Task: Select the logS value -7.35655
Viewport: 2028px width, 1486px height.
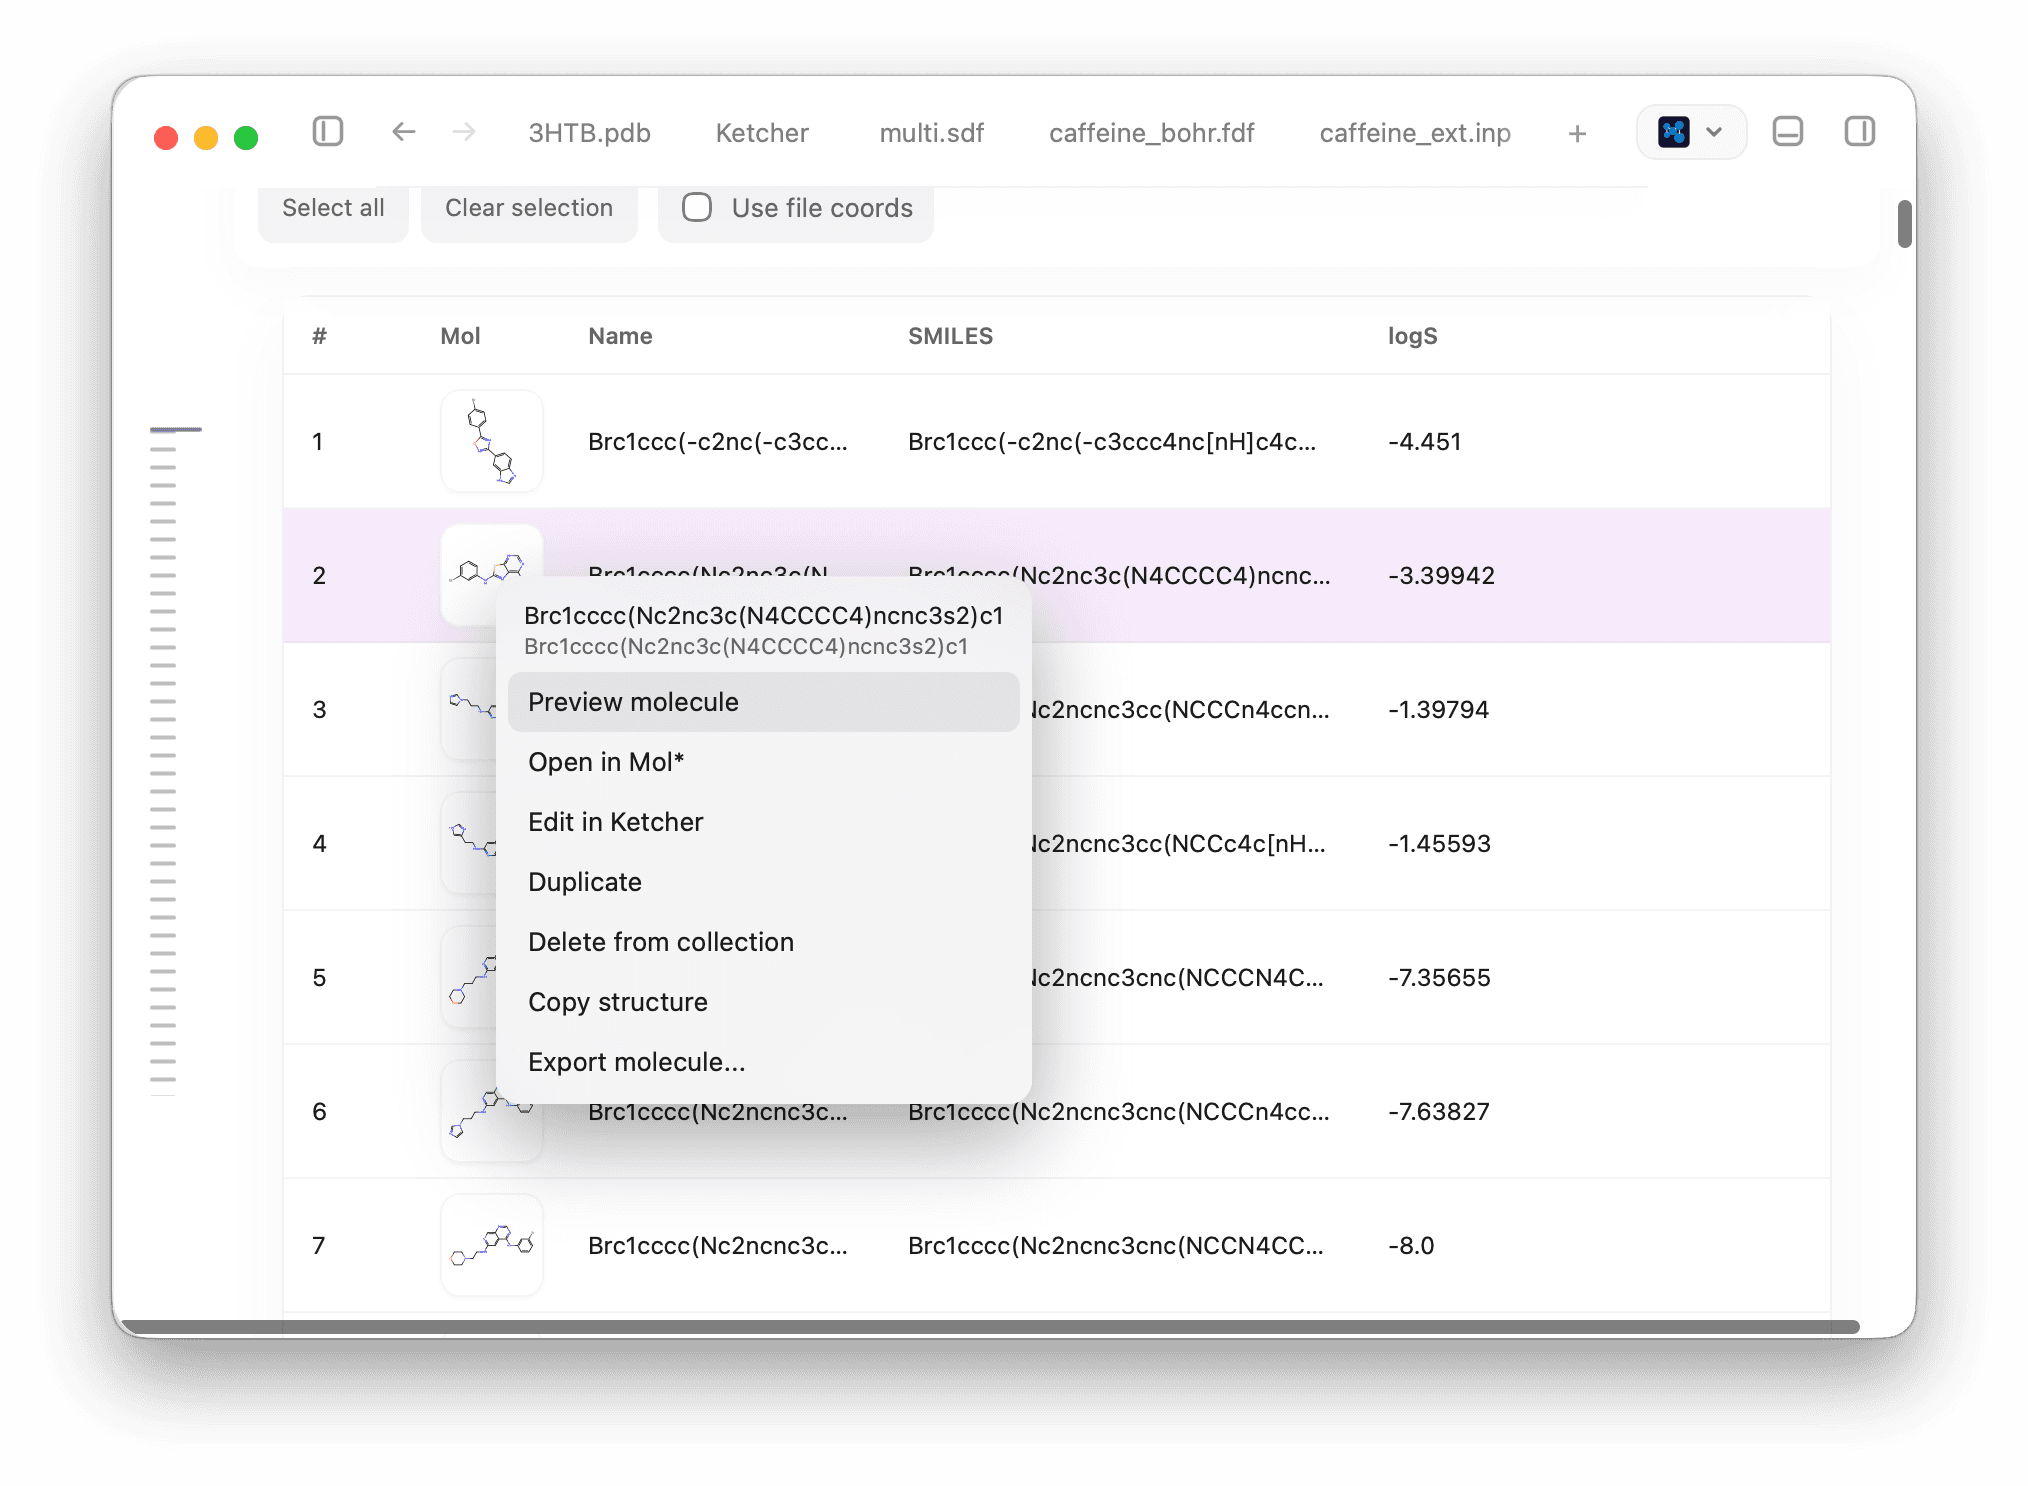Action: 1439,978
